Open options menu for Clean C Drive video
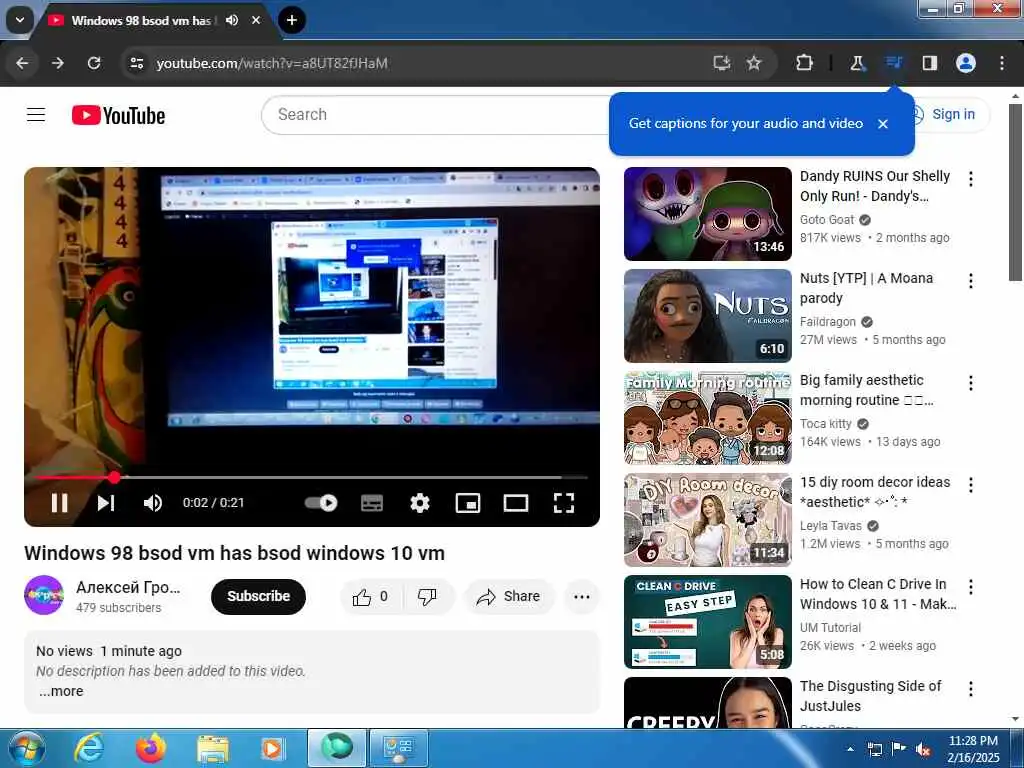 coord(971,586)
